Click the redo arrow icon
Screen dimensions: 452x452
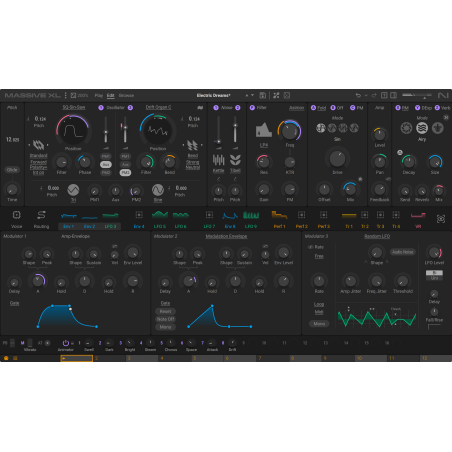click(x=374, y=95)
